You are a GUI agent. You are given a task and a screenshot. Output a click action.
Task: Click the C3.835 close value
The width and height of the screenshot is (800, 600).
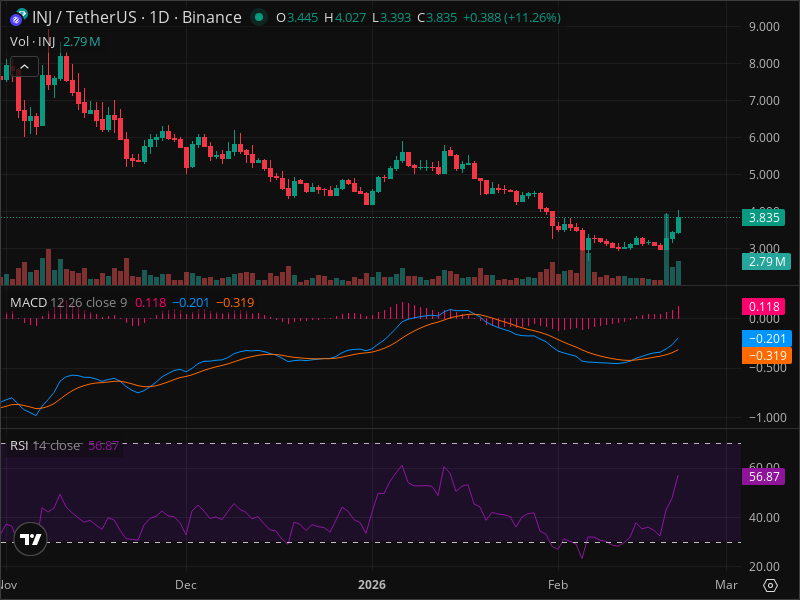437,18
